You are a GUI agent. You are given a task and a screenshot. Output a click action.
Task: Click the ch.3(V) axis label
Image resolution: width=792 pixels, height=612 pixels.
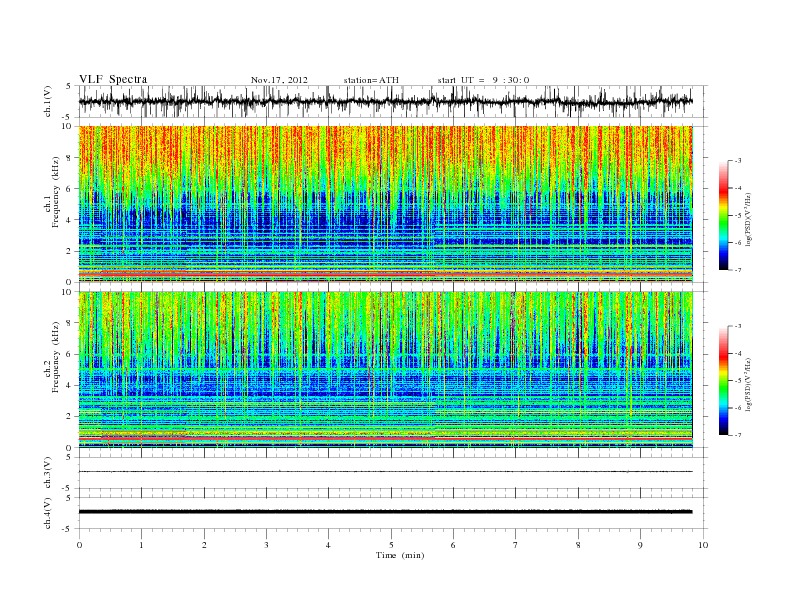click(47, 472)
